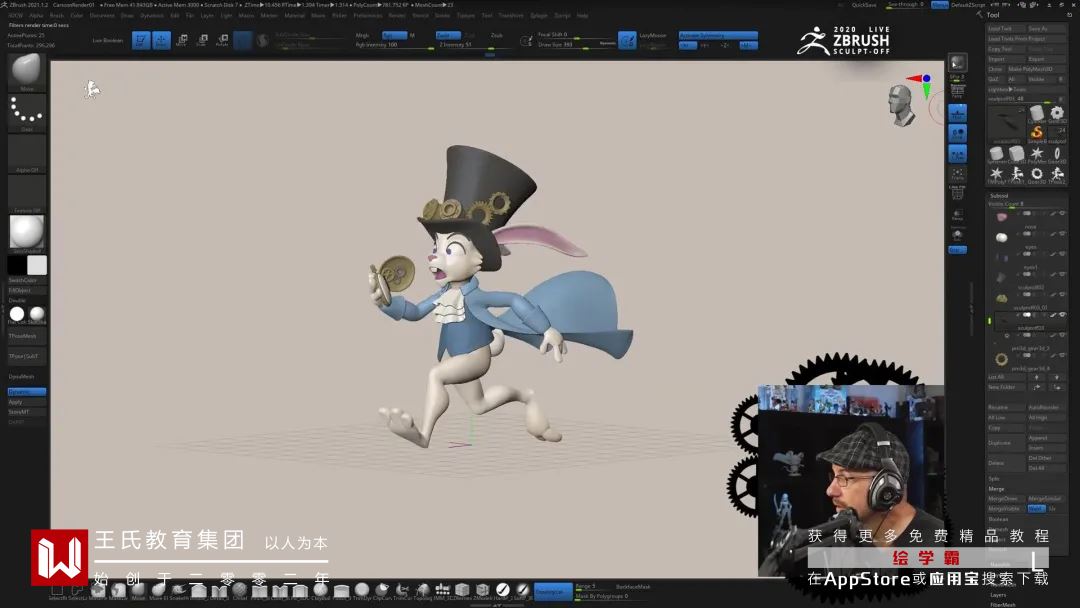Screen dimensions: 1080x608
Task: Select the Move transform icon
Action: pos(182,40)
